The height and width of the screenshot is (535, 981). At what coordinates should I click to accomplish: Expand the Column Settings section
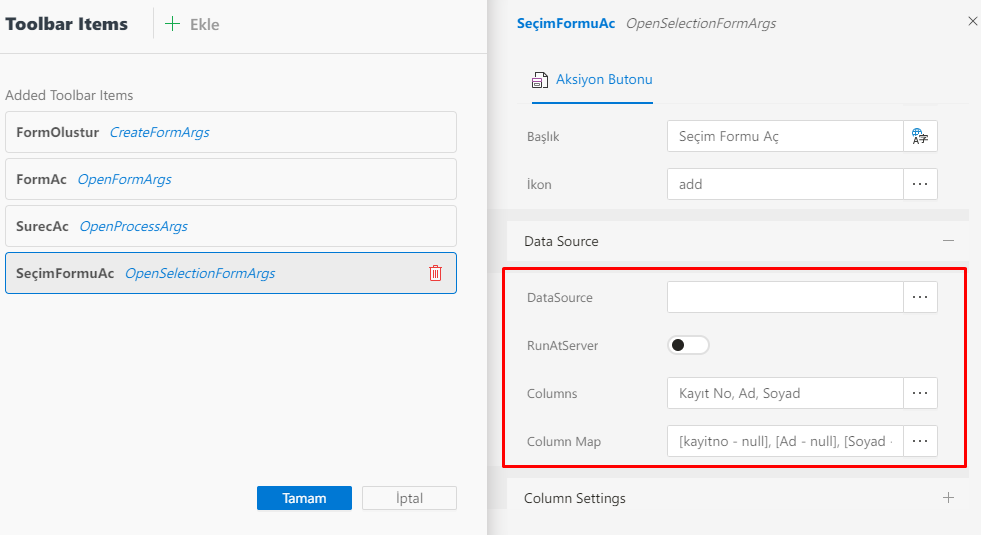point(948,498)
